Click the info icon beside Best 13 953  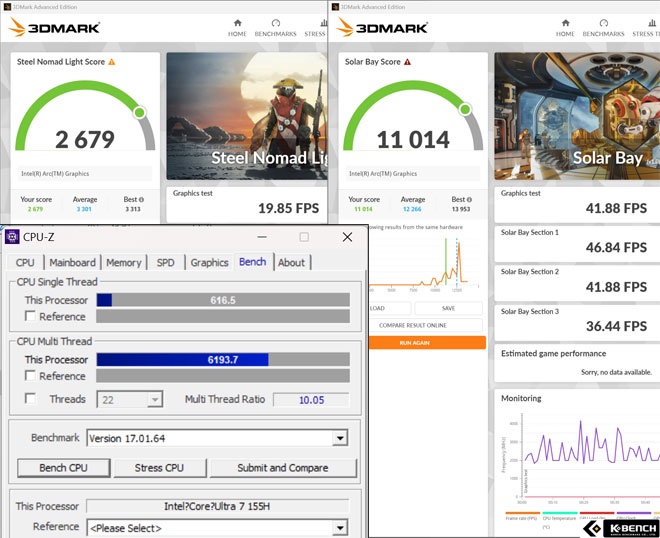(469, 200)
